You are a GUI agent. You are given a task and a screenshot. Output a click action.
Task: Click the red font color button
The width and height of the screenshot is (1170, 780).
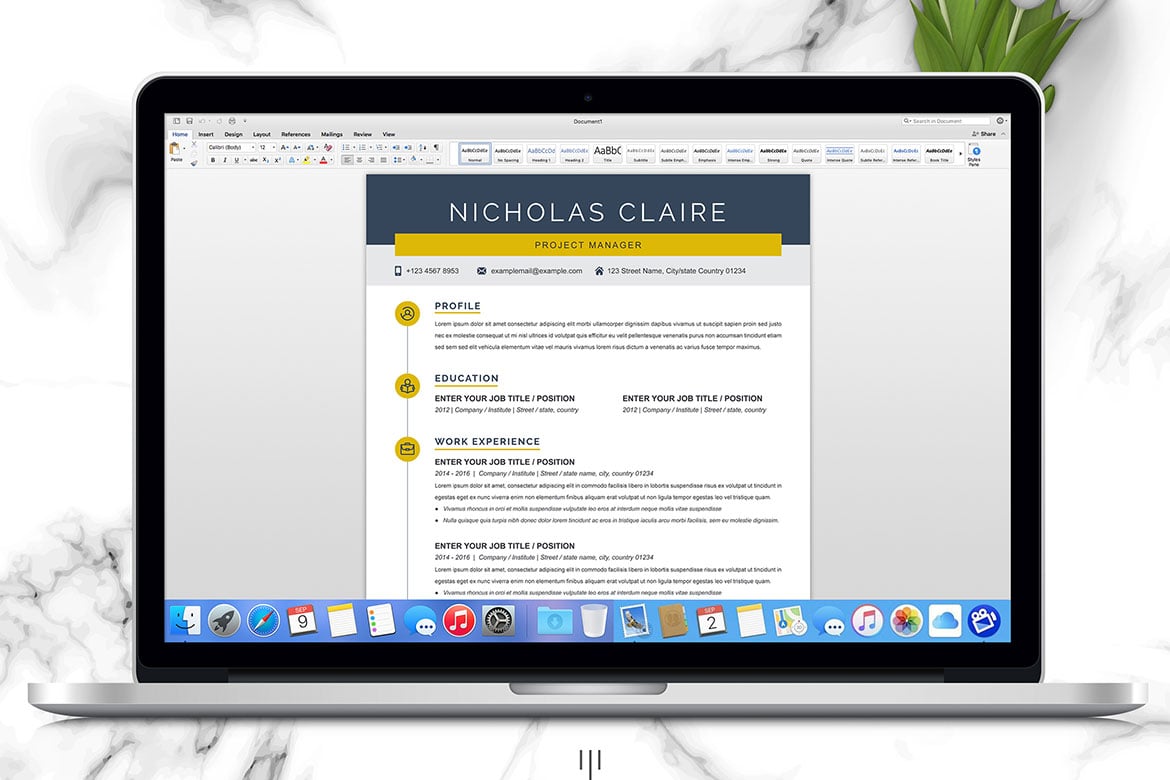pos(324,160)
